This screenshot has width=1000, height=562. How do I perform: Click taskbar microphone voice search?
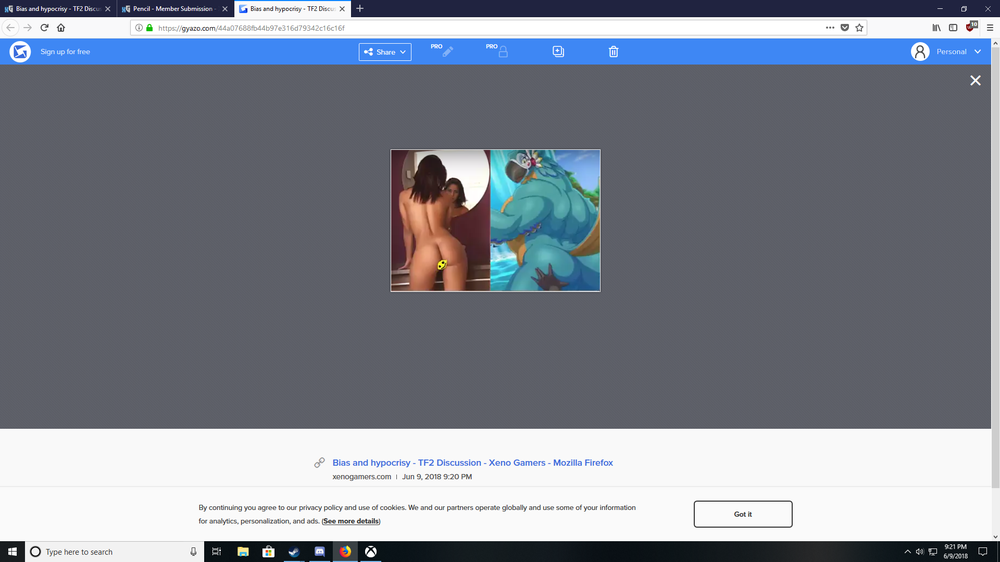pyautogui.click(x=193, y=552)
